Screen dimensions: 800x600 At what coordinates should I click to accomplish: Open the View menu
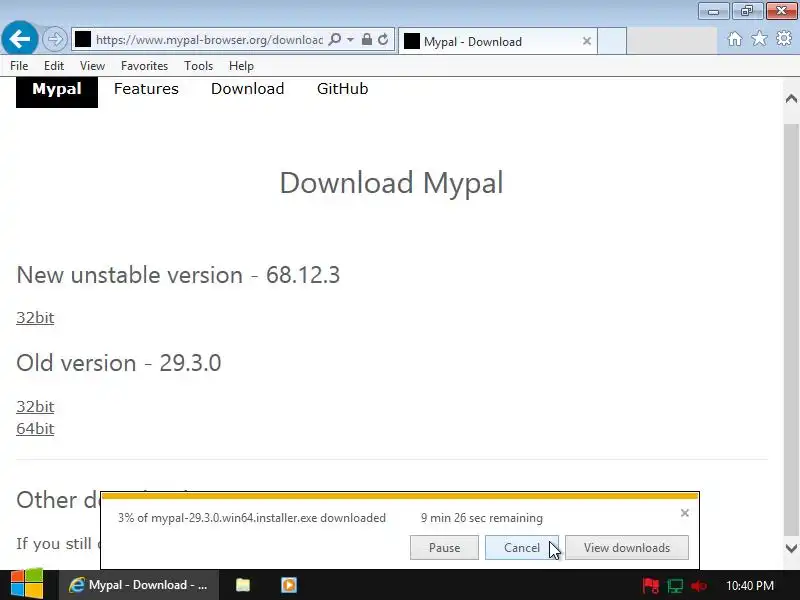[x=92, y=66]
